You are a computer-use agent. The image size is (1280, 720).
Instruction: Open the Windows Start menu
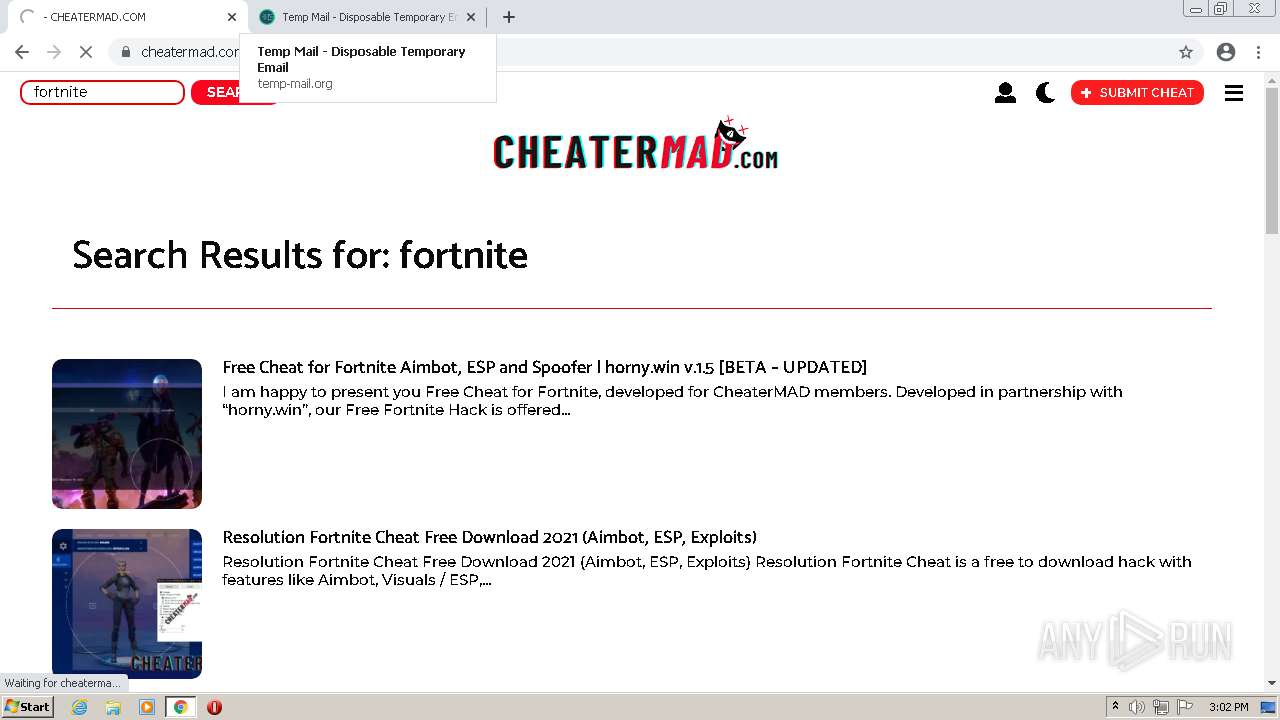point(27,707)
